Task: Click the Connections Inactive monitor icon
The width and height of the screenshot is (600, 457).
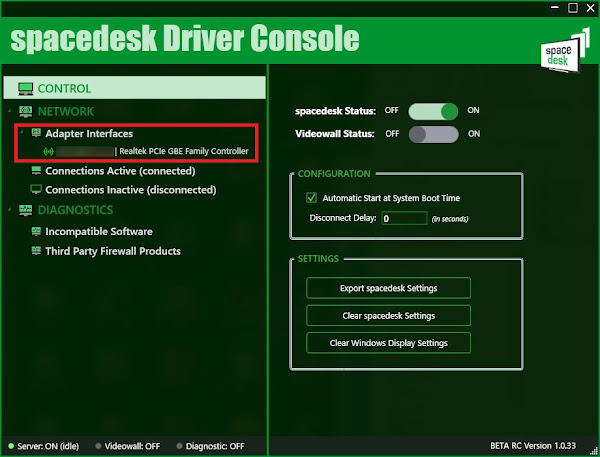Action: click(36, 189)
